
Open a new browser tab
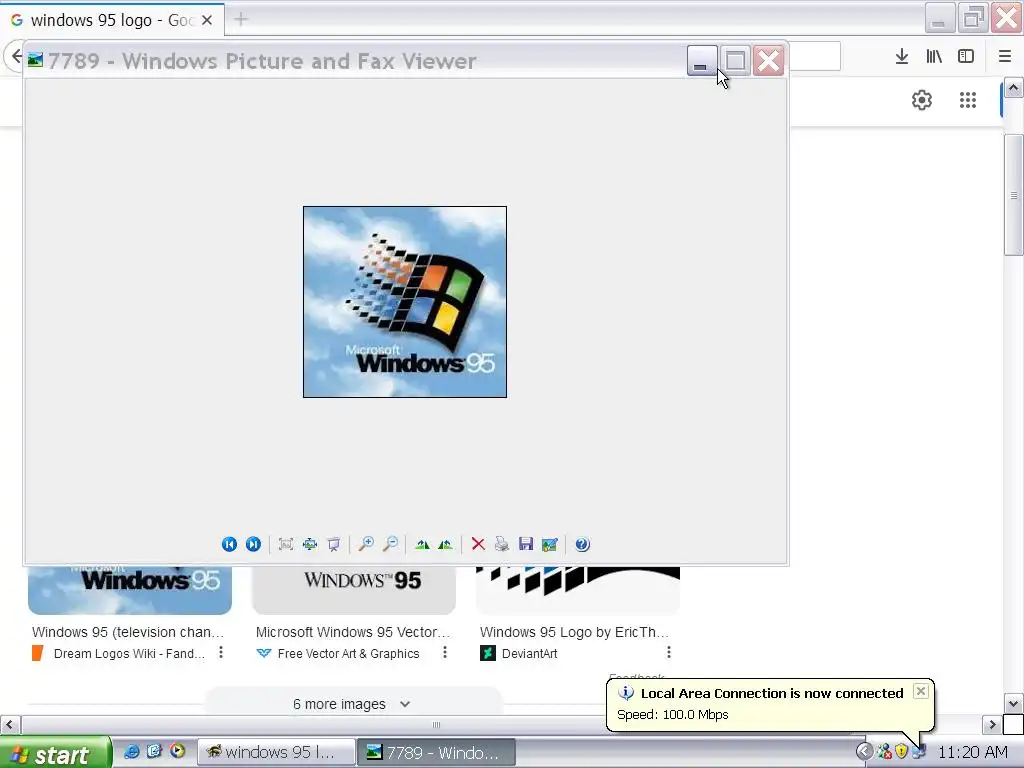point(241,20)
